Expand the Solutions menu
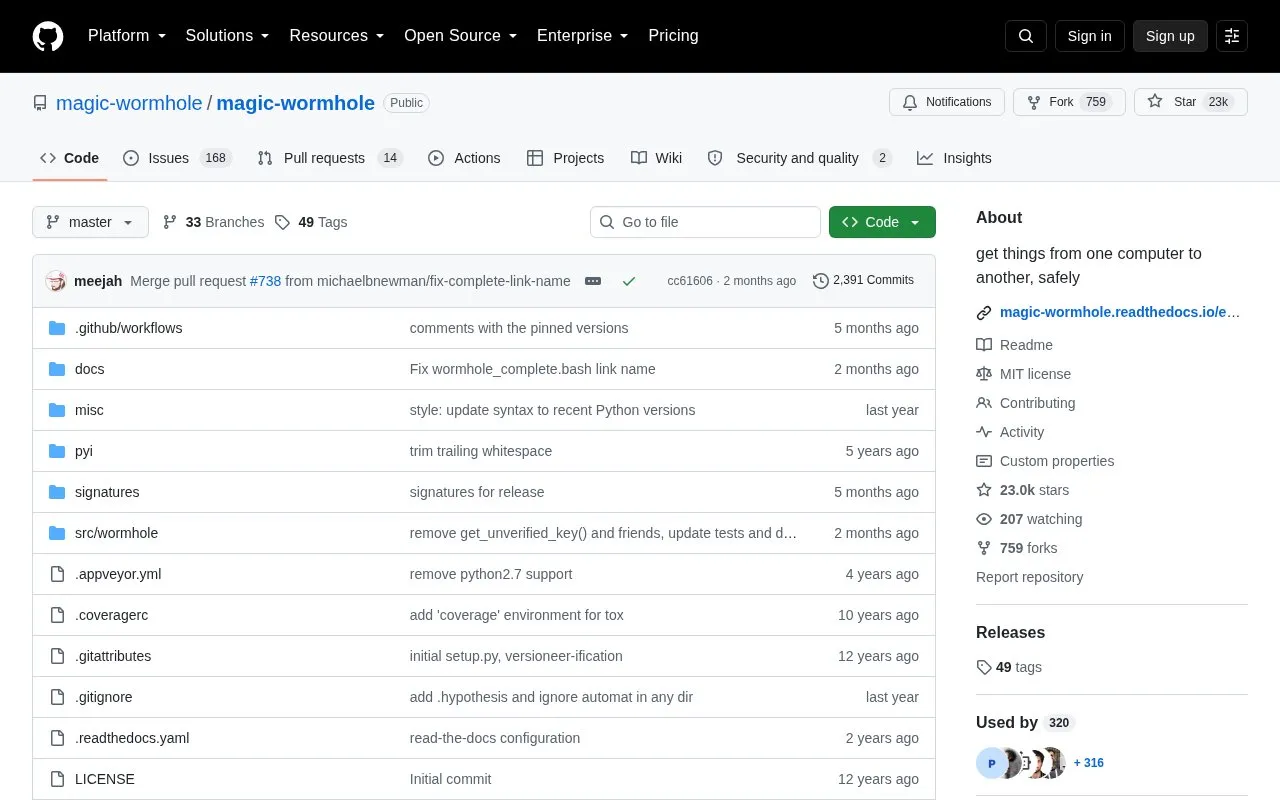 pyautogui.click(x=228, y=36)
